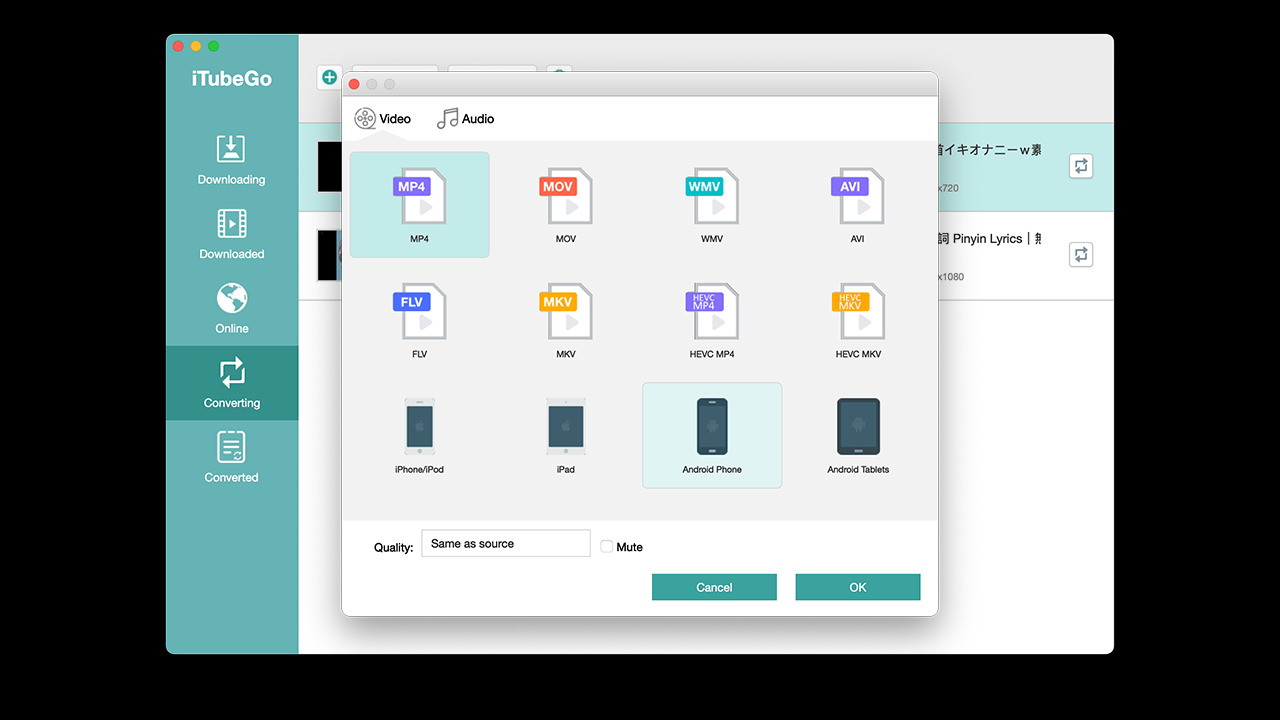Select the MKV format icon
This screenshot has height=720, width=1280.
tap(565, 312)
